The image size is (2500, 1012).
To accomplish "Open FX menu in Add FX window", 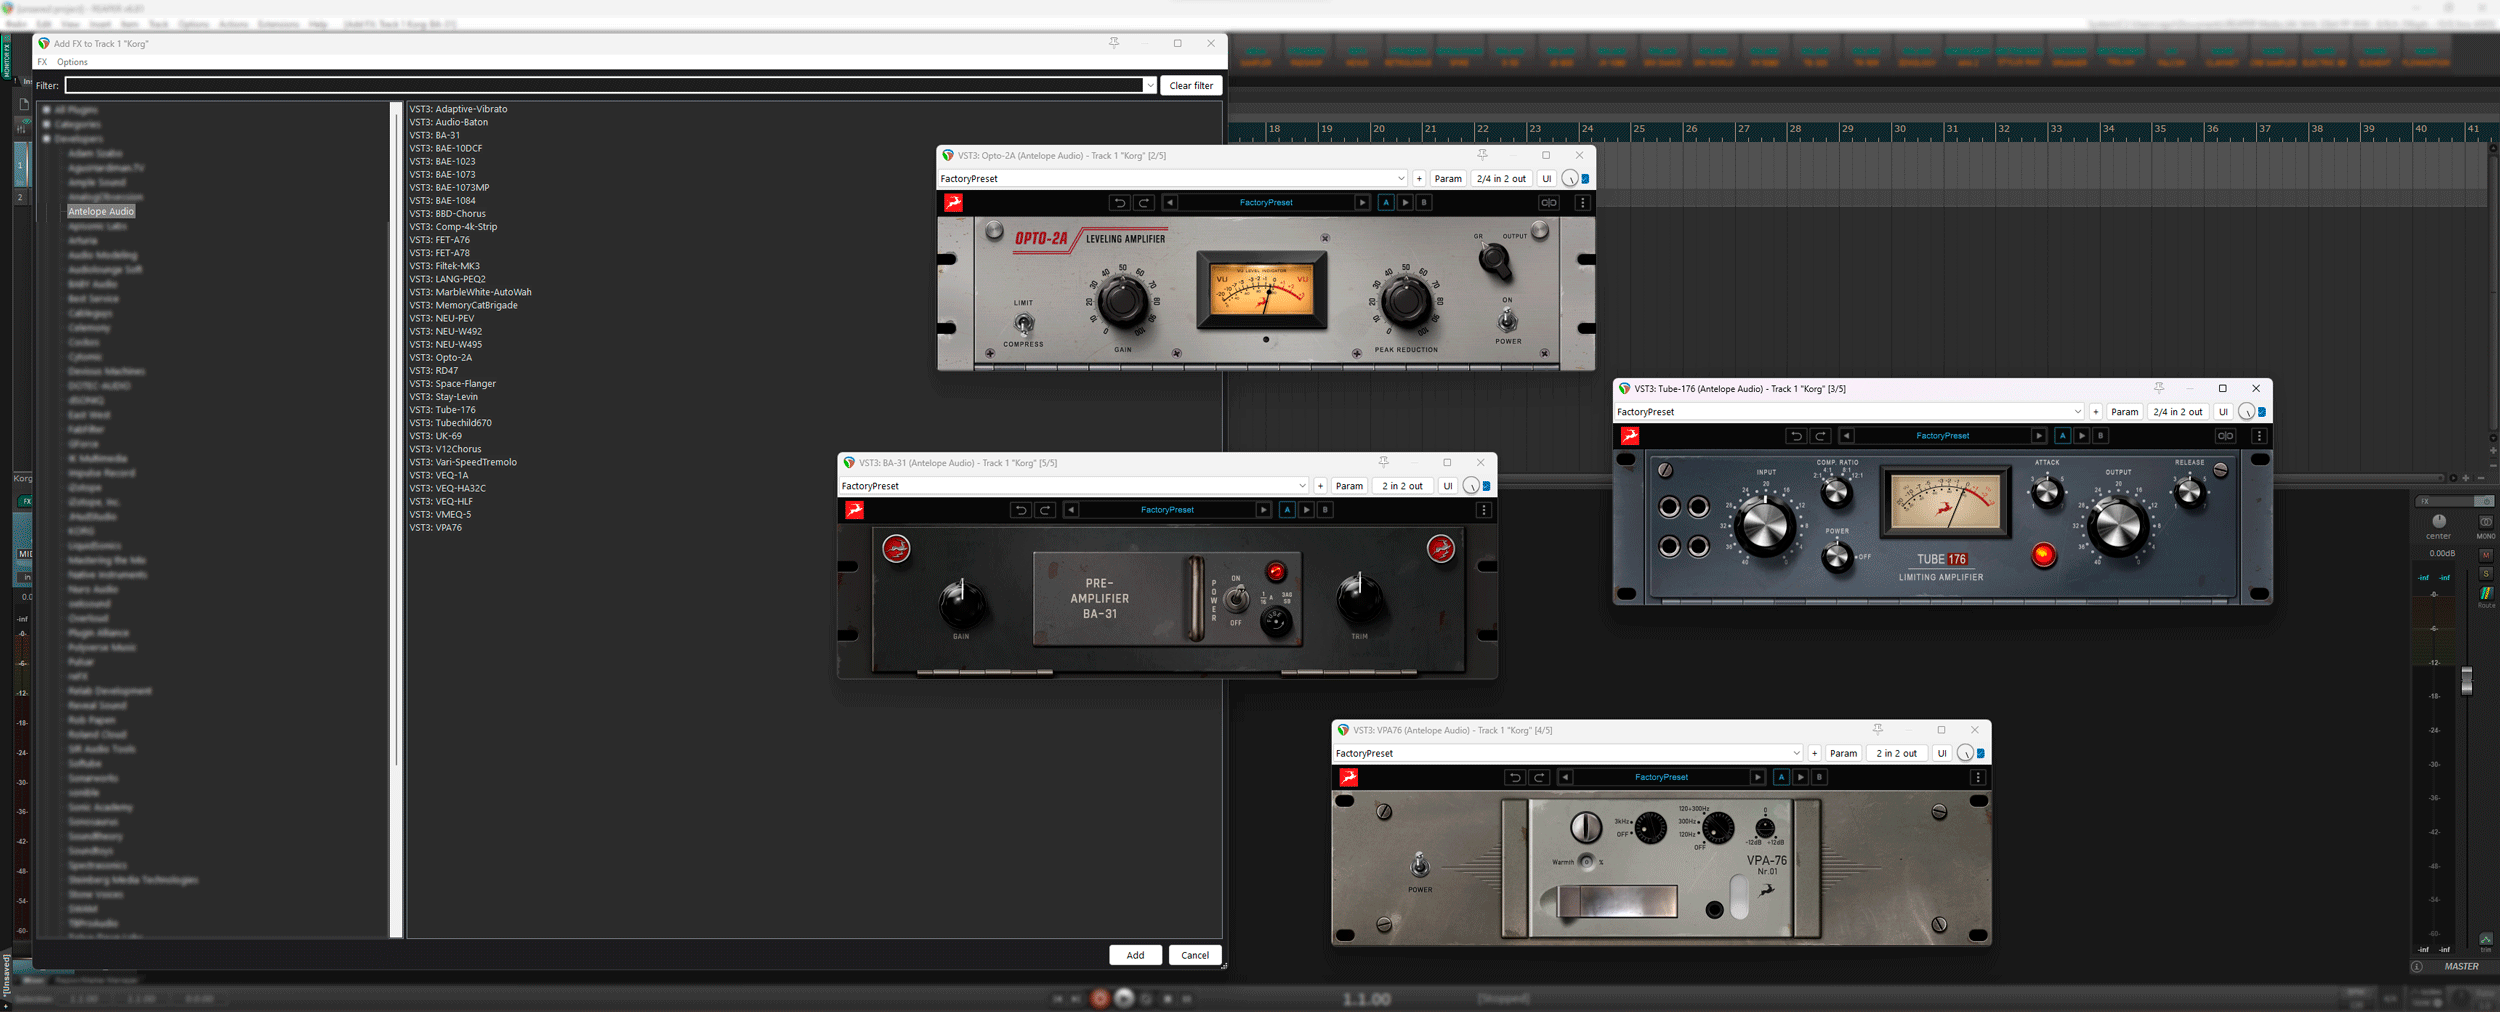I will (x=42, y=62).
